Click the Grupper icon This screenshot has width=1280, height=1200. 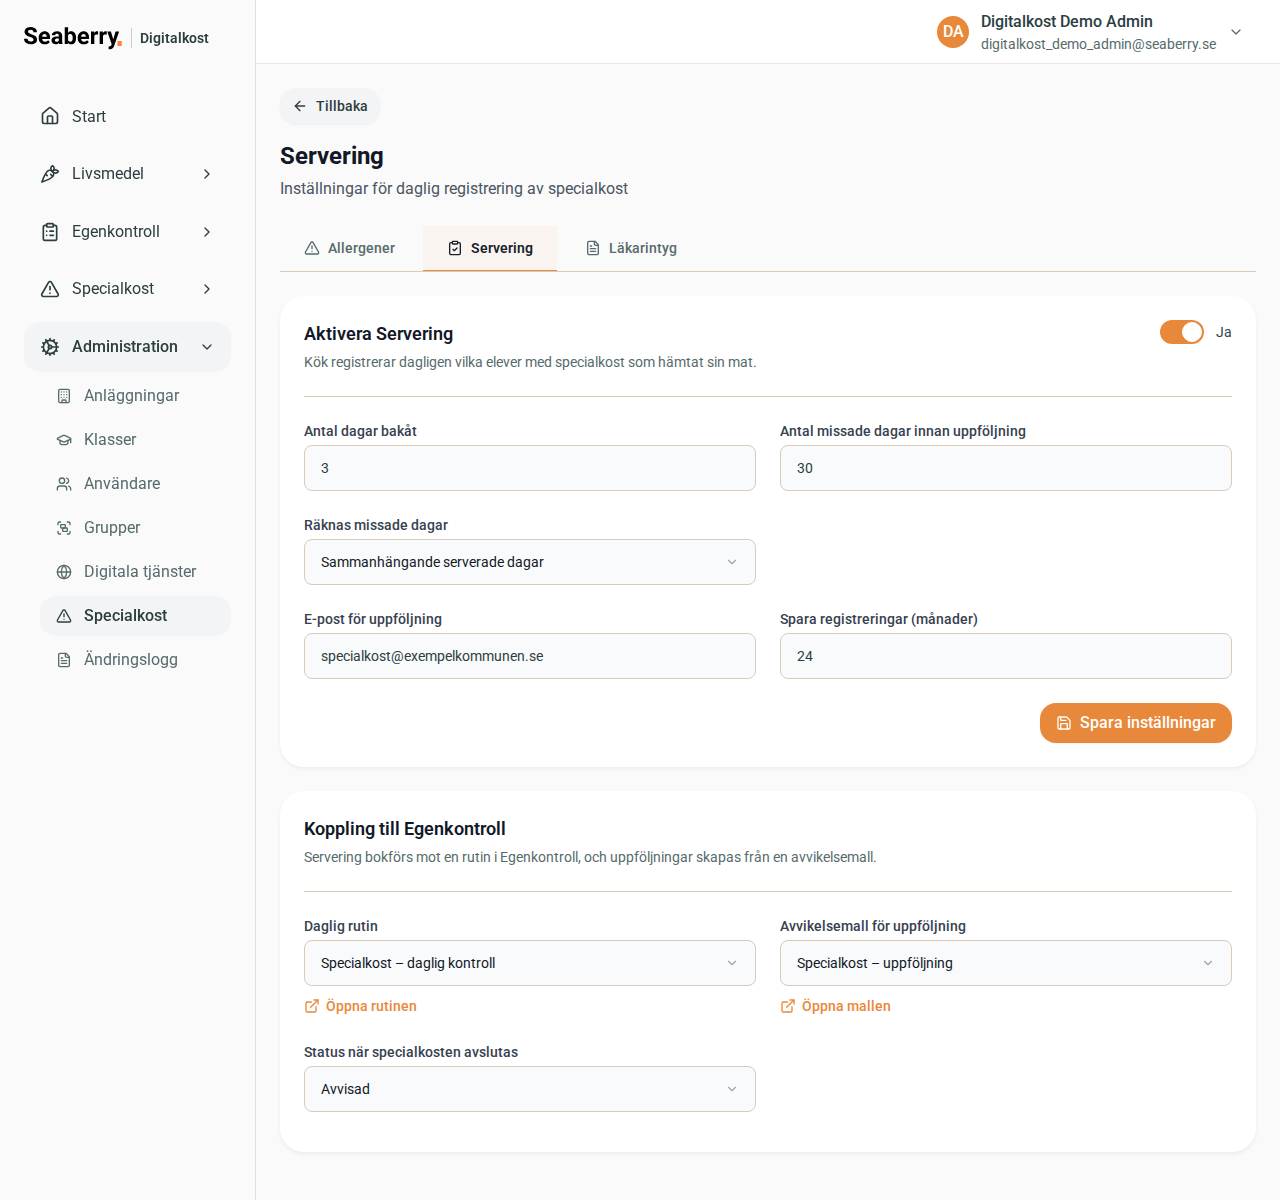64,528
